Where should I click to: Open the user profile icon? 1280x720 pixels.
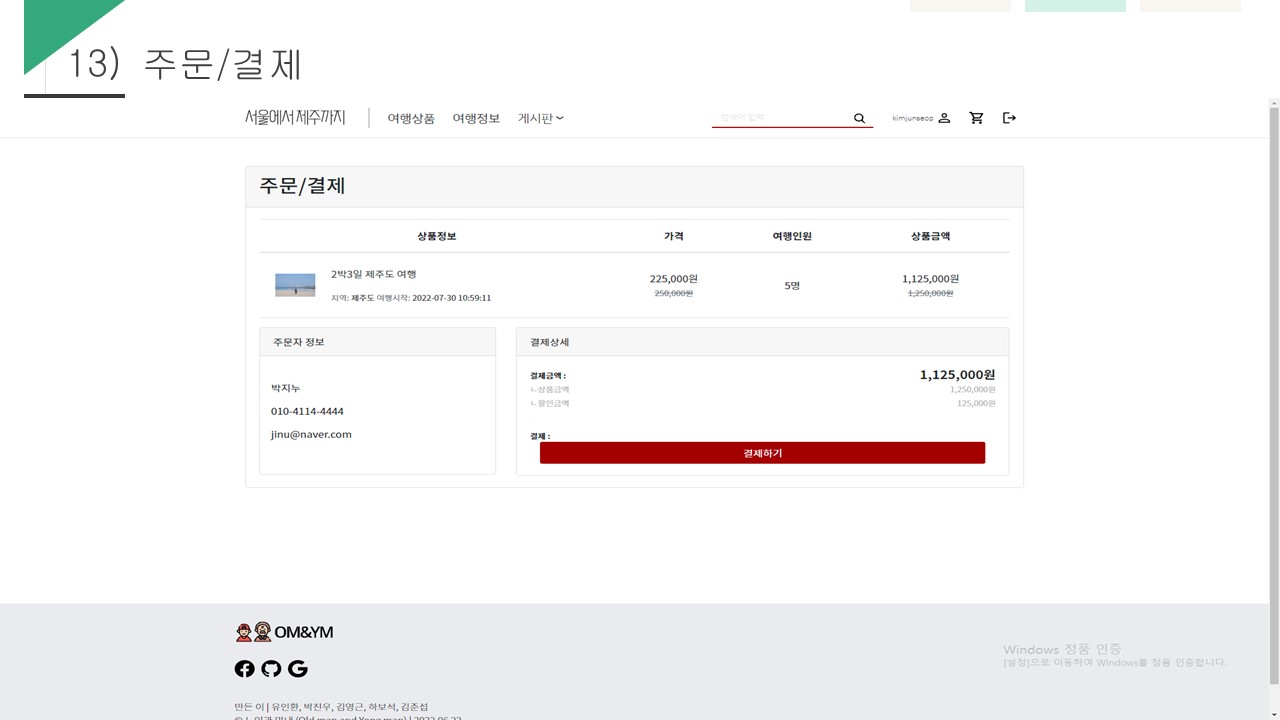(x=944, y=118)
